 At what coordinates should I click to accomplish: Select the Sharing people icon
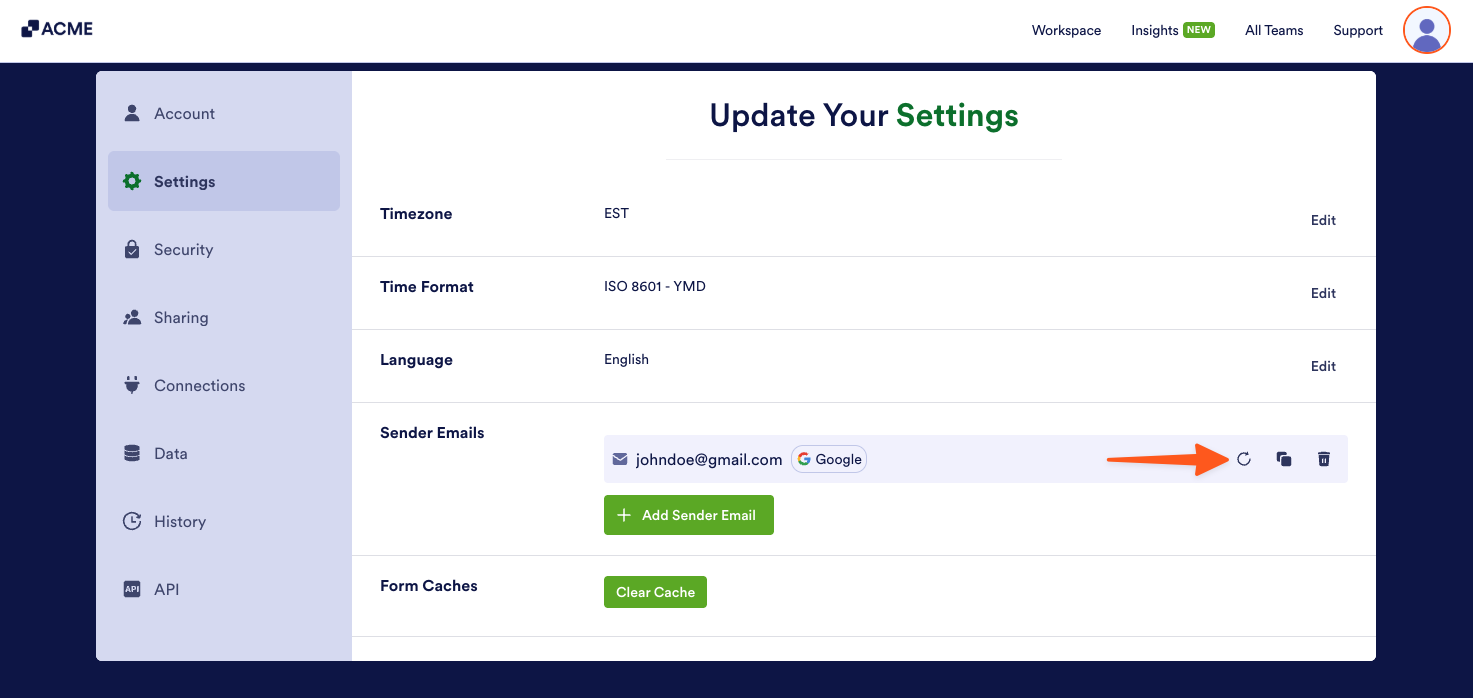coord(132,317)
